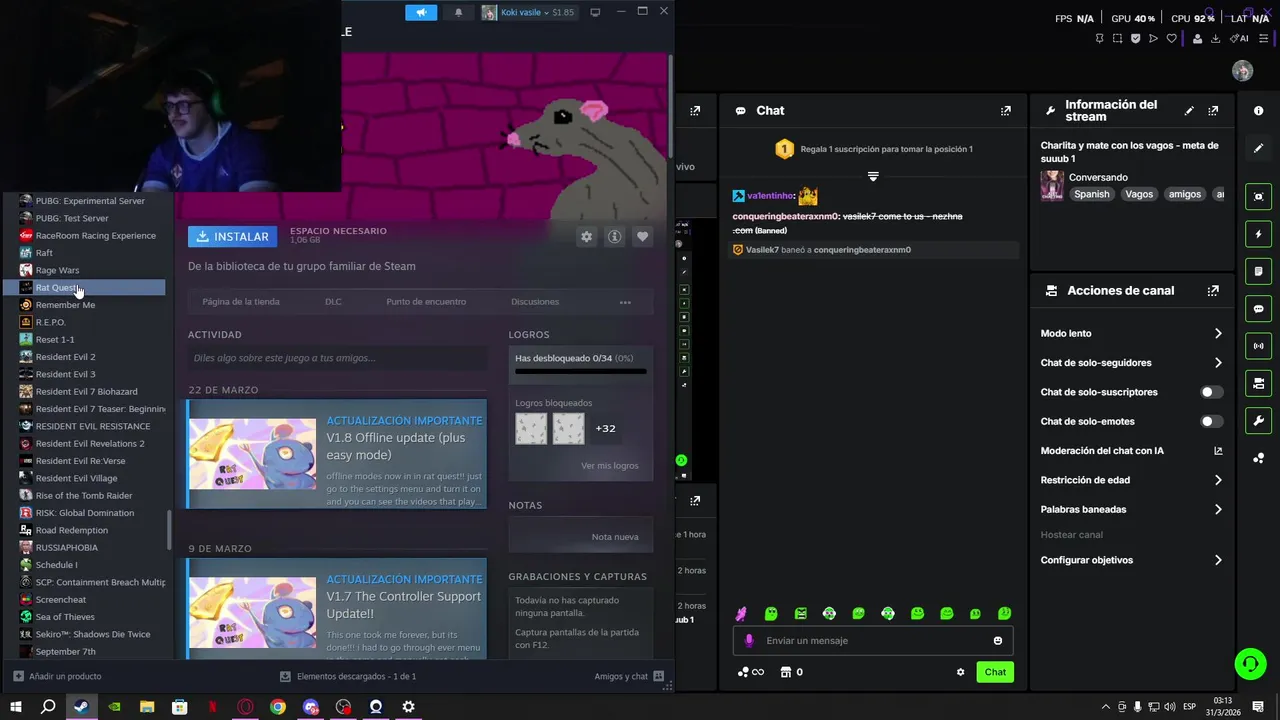
Task: Select R.E.P.O. in the library list
Action: pyautogui.click(x=84, y=322)
